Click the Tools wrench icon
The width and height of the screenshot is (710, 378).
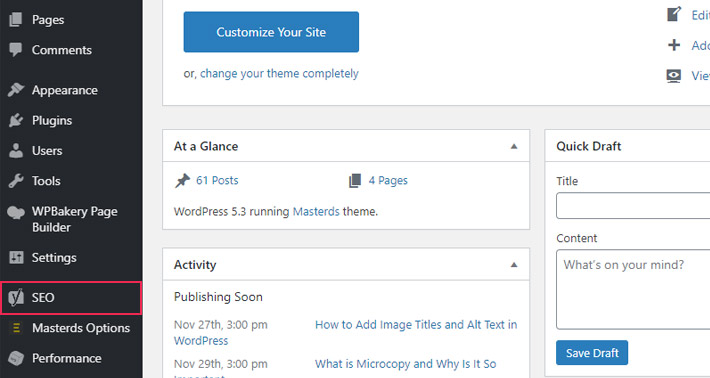click(16, 181)
